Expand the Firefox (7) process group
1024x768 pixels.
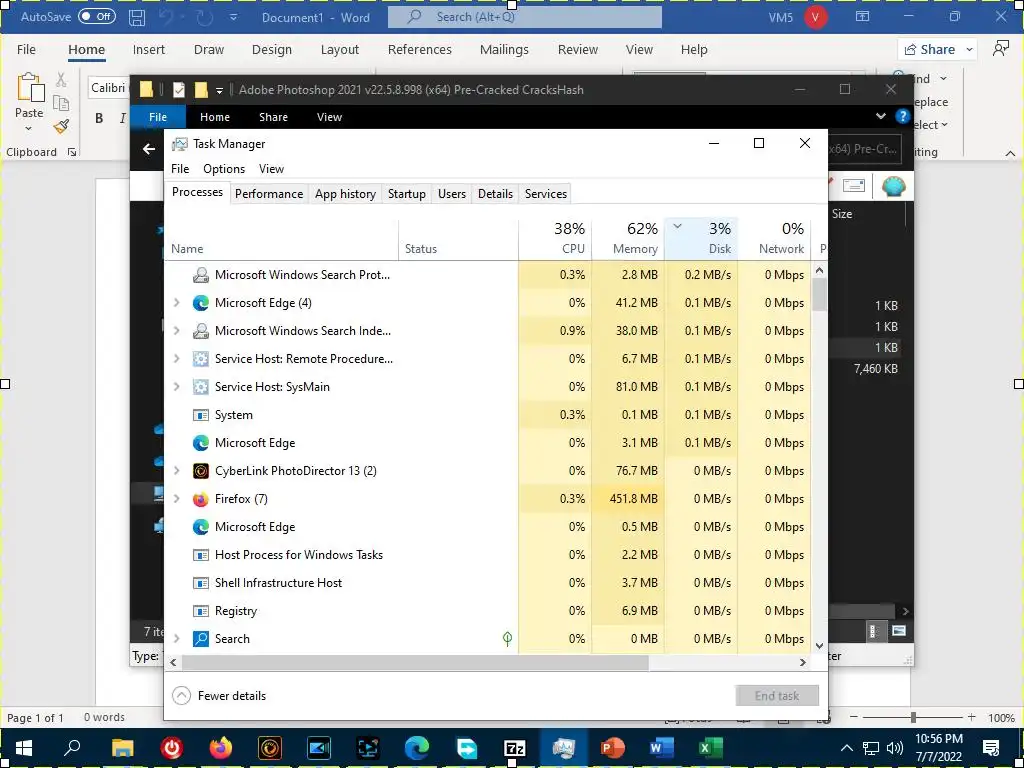point(176,499)
